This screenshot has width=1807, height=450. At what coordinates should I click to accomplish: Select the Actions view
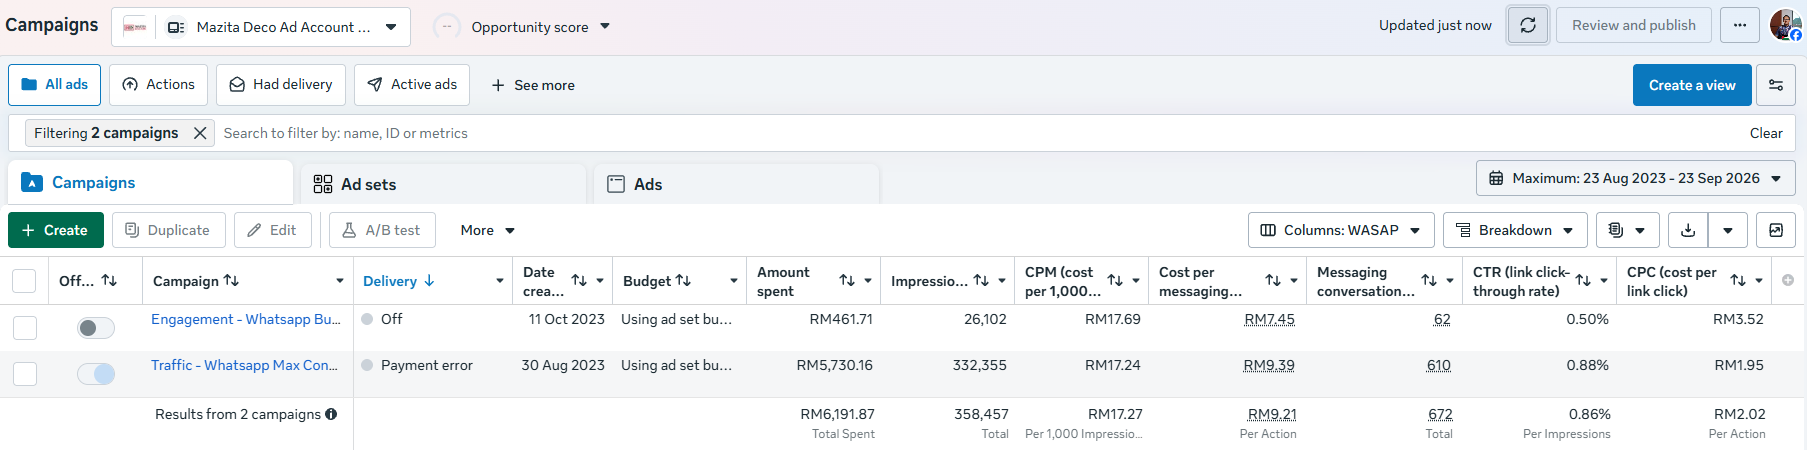pos(158,85)
